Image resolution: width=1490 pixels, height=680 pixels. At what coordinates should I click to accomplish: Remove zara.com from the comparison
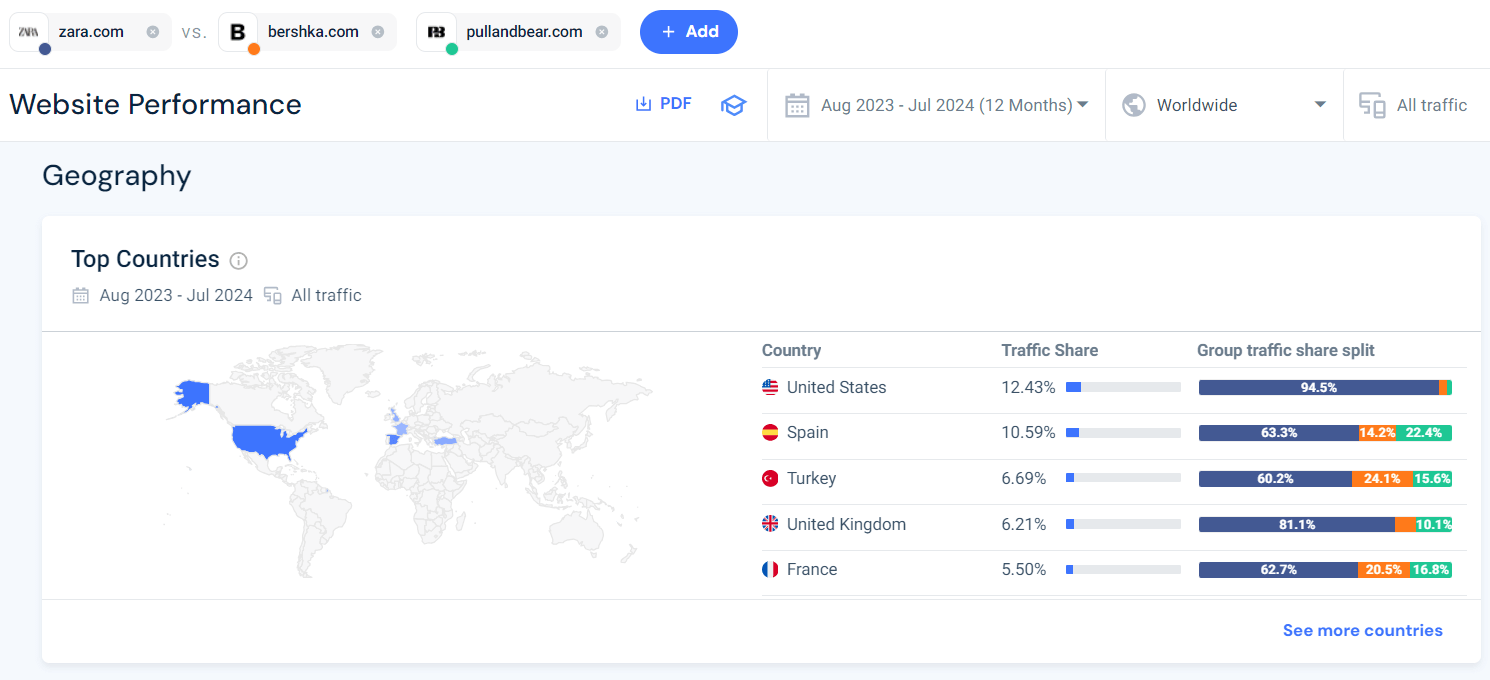tap(152, 32)
